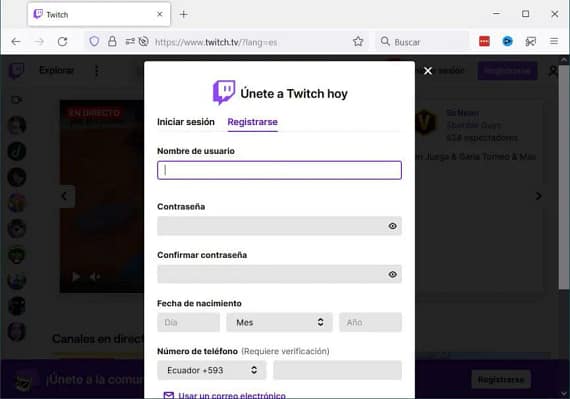Open the three-dot menu next to Explorar
The width and height of the screenshot is (570, 399).
97,71
